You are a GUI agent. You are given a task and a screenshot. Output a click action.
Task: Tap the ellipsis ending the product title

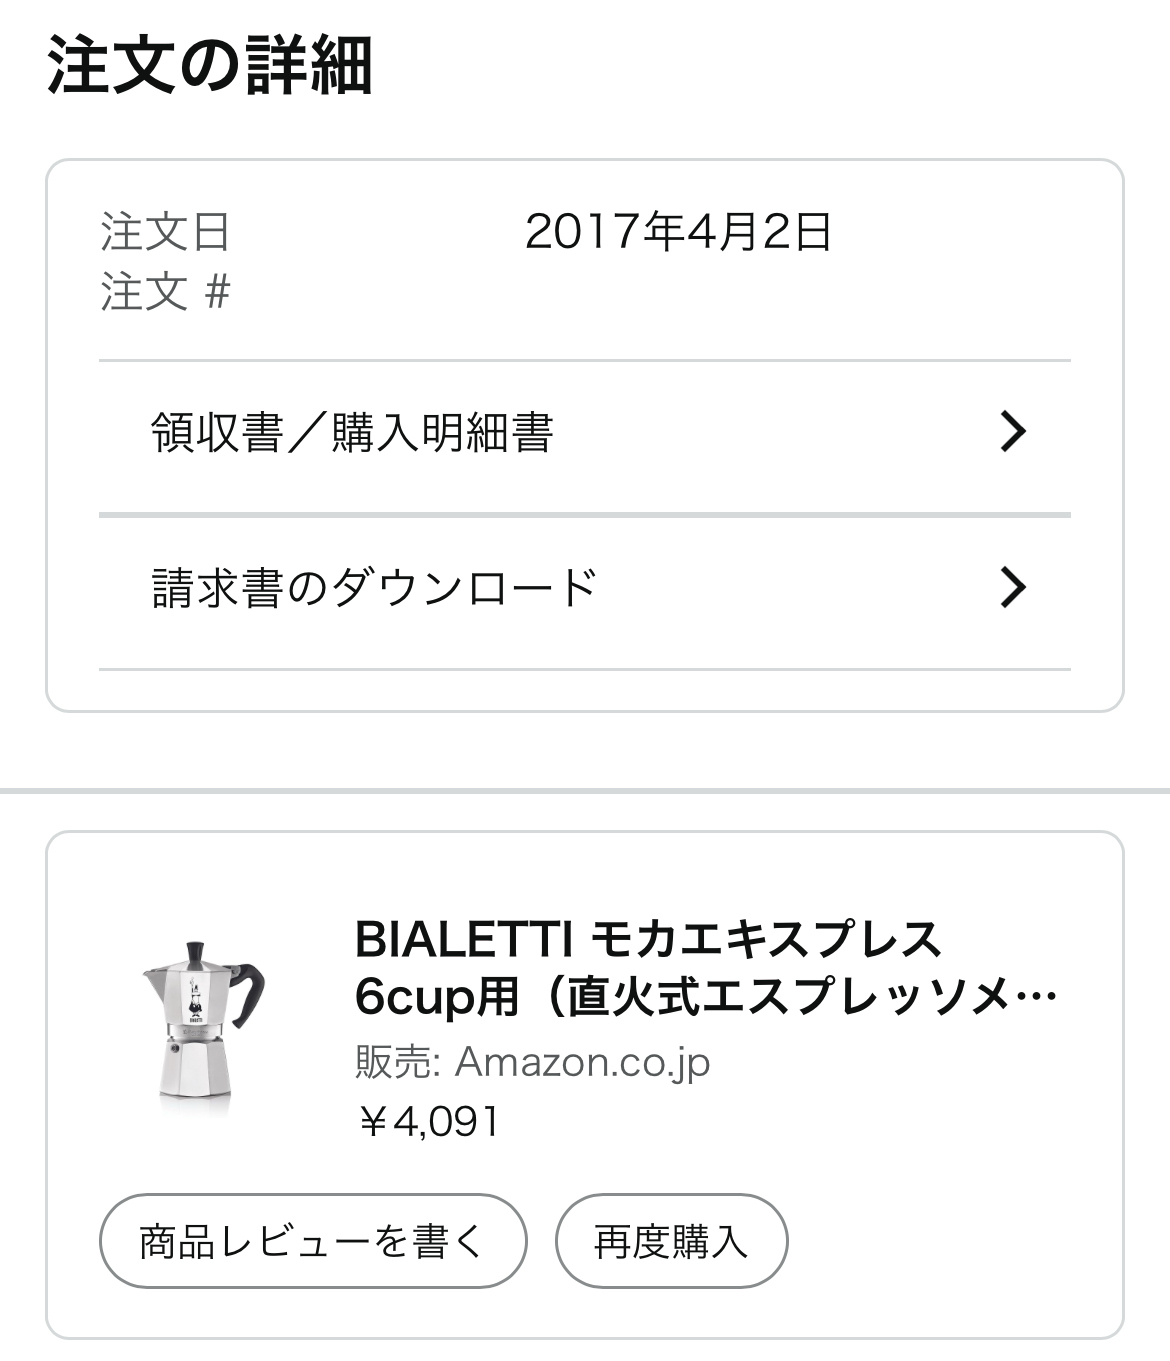coord(1041,997)
